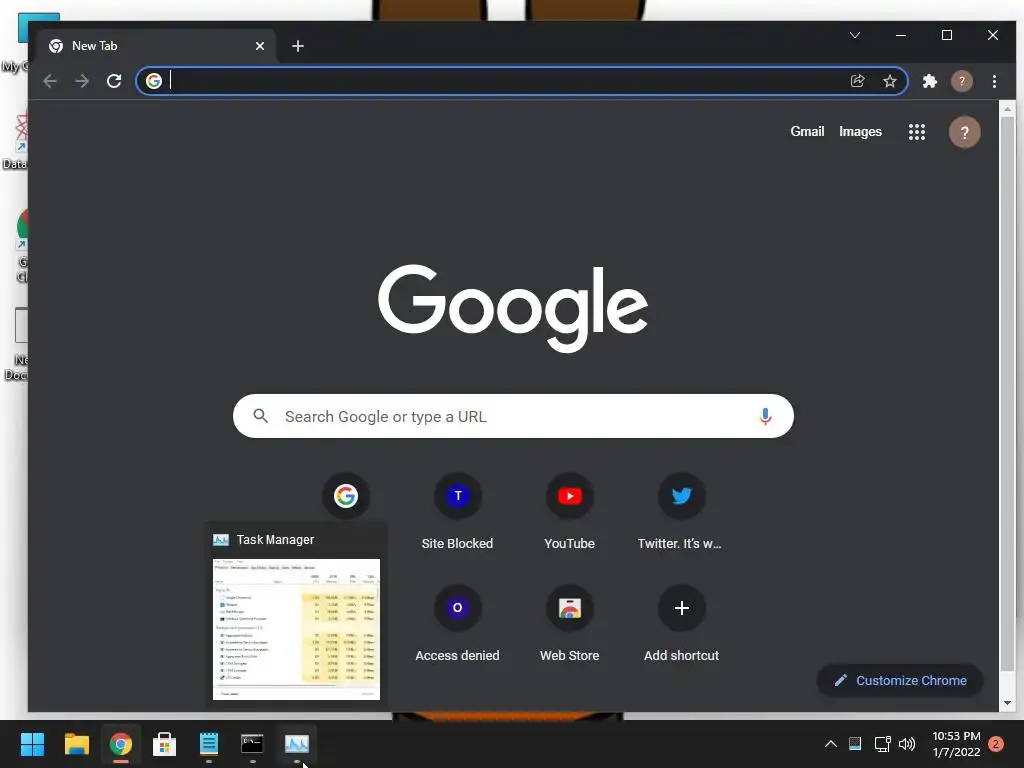The image size is (1024, 768).
Task: Bookmark this tab with the star
Action: tap(889, 81)
